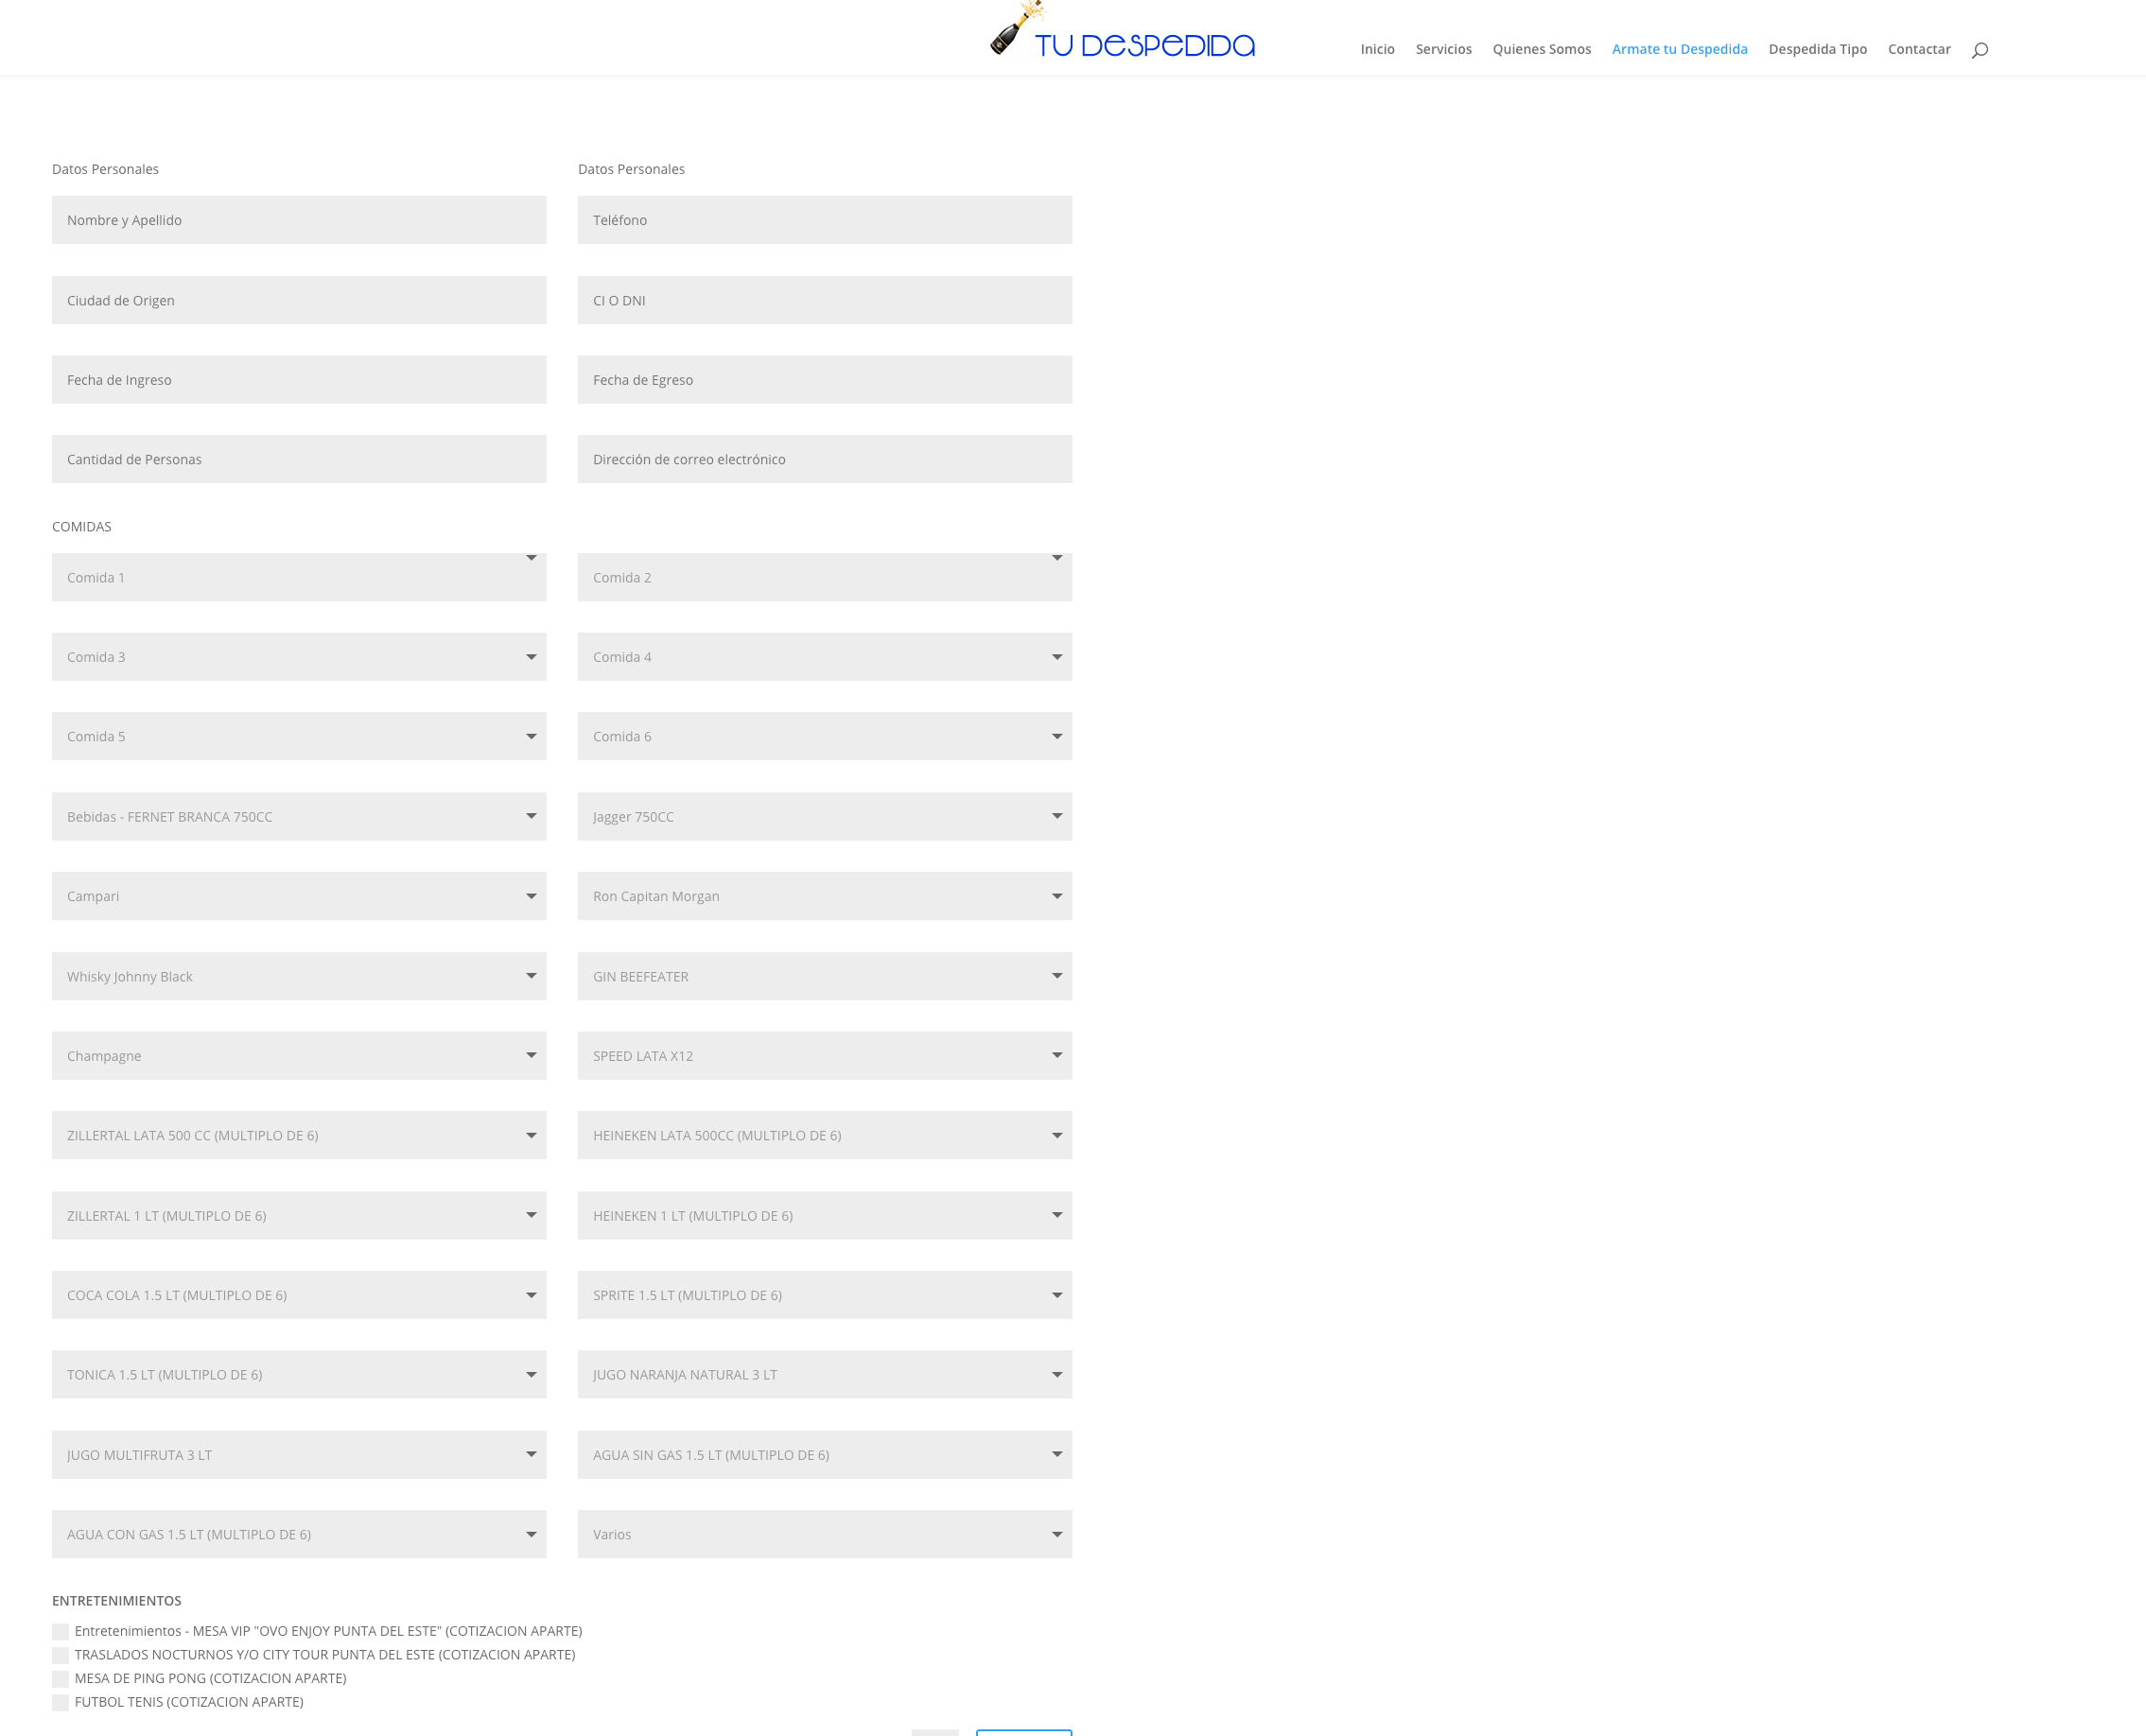
Task: Open JUGO MULTIFRUTA 3 LT dropdown
Action: (299, 1455)
